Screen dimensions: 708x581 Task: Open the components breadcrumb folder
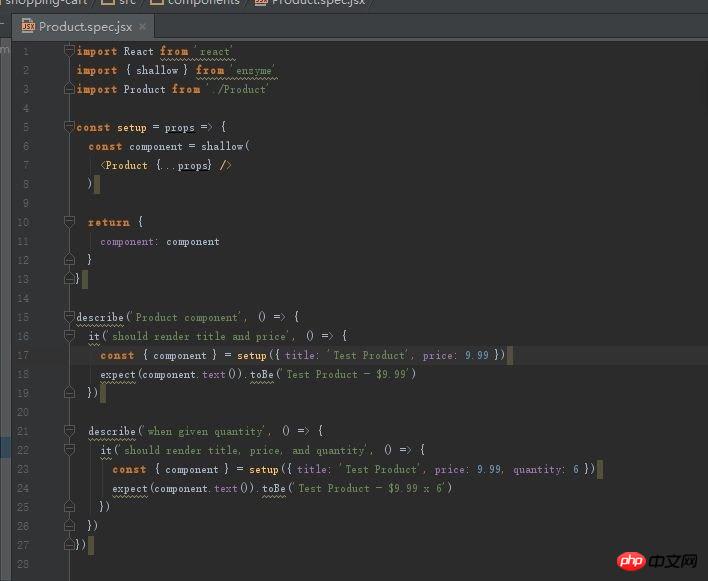pos(195,2)
